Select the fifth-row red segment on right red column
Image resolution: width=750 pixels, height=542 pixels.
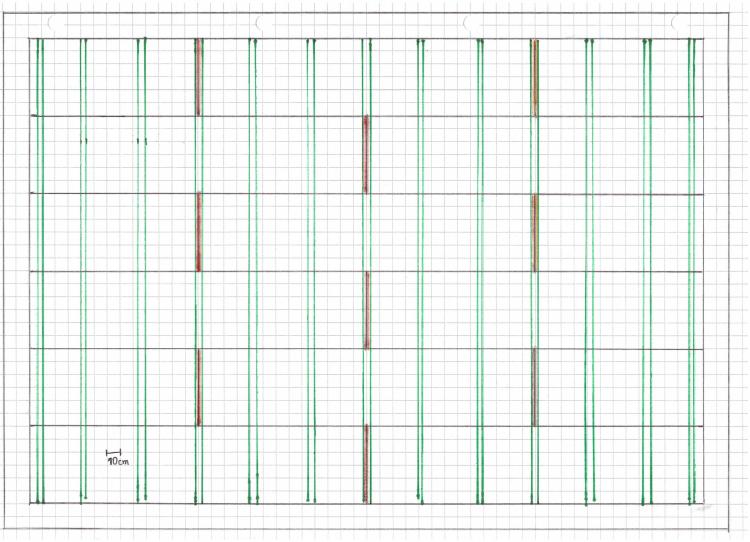pyautogui.click(x=535, y=387)
